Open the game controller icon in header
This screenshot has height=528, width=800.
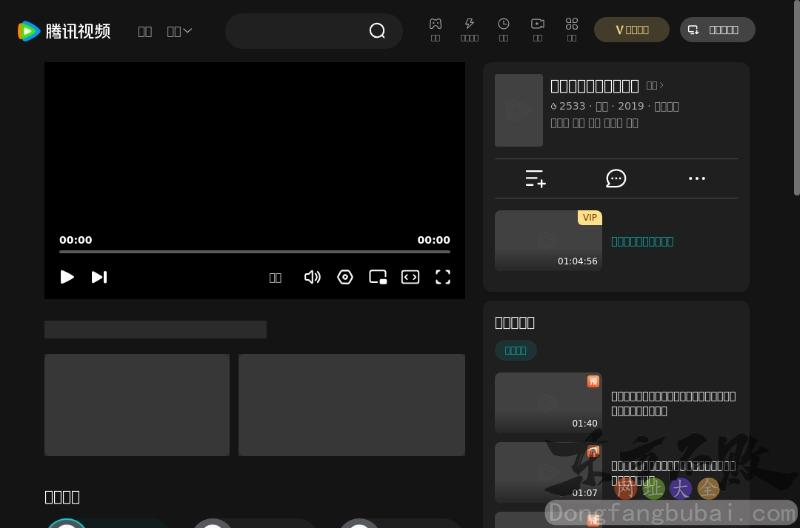[435, 24]
